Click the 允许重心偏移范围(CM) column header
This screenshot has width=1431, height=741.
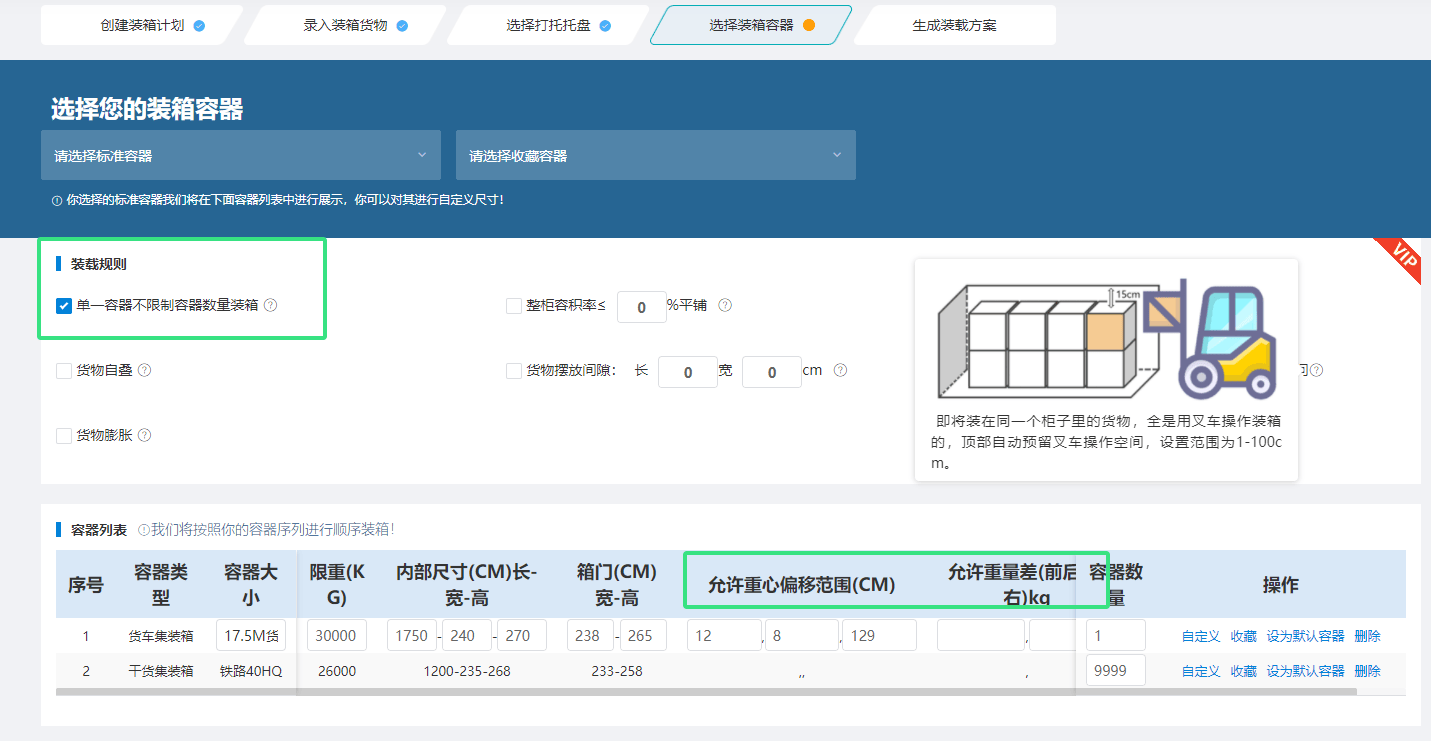click(801, 585)
